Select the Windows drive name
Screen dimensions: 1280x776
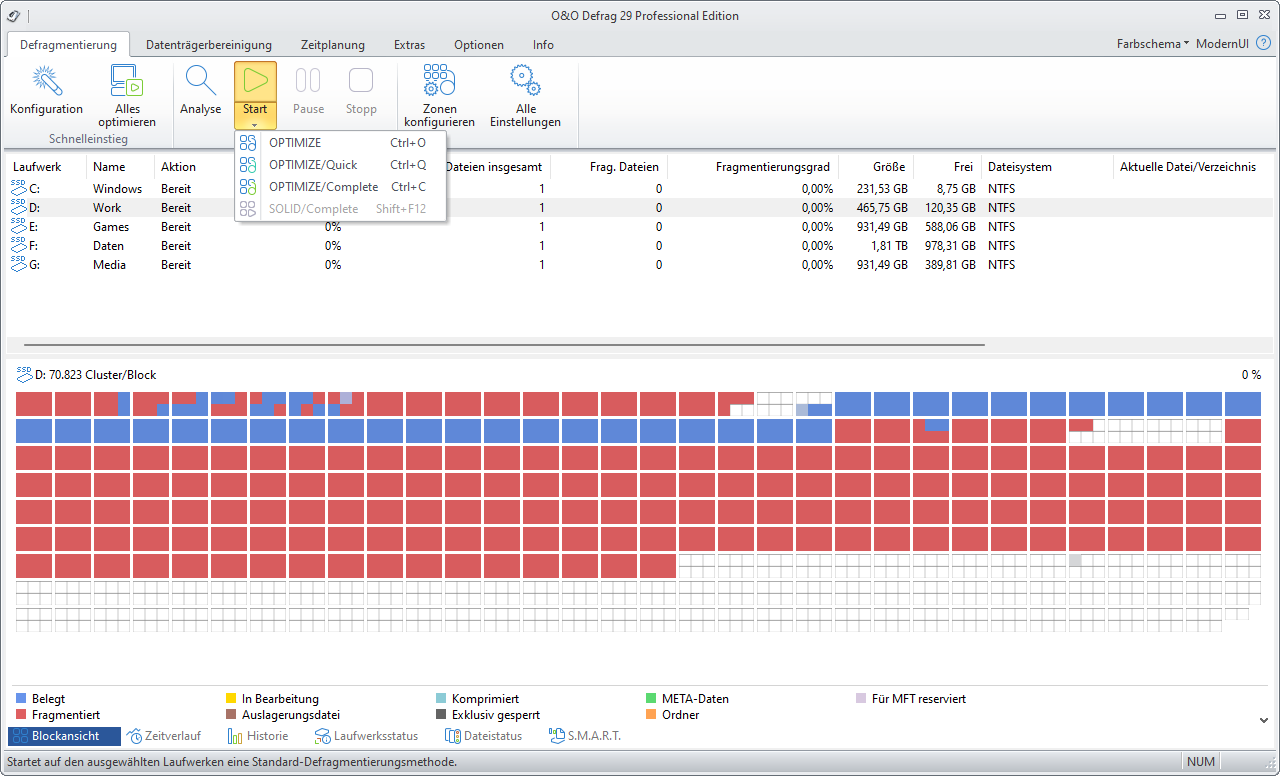(118, 188)
